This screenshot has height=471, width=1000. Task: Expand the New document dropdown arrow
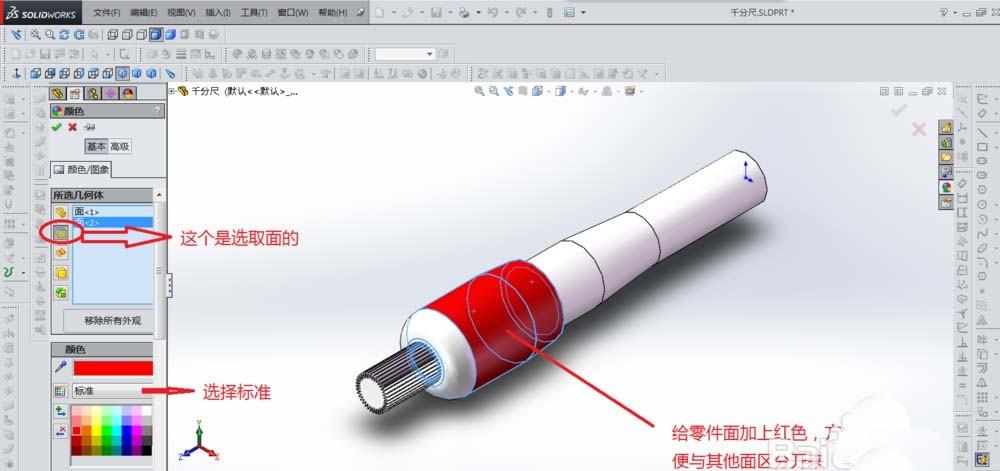tap(394, 12)
